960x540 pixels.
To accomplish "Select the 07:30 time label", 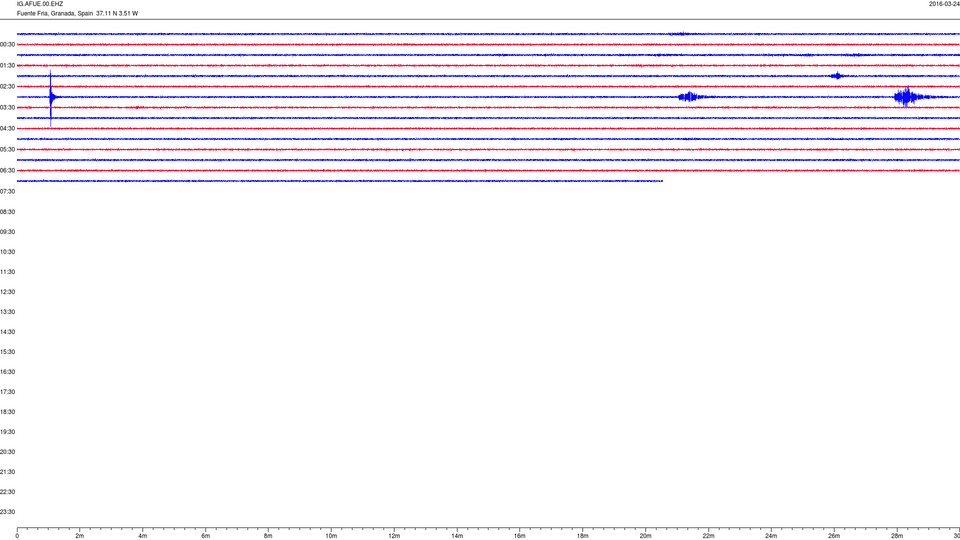I will pyautogui.click(x=7, y=192).
